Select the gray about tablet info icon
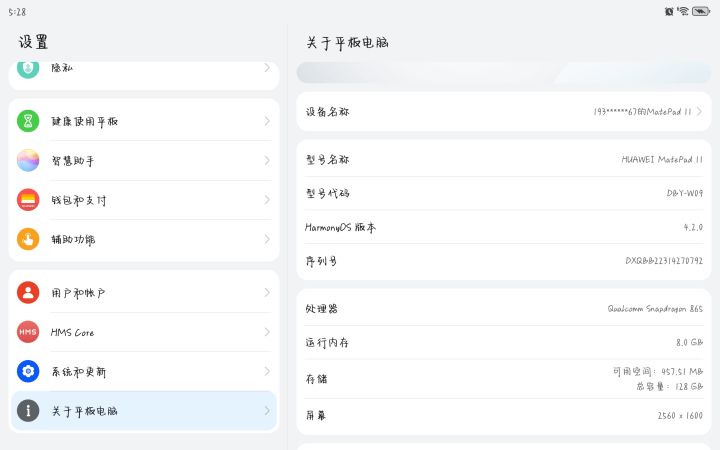The height and width of the screenshot is (450, 720). 28,410
